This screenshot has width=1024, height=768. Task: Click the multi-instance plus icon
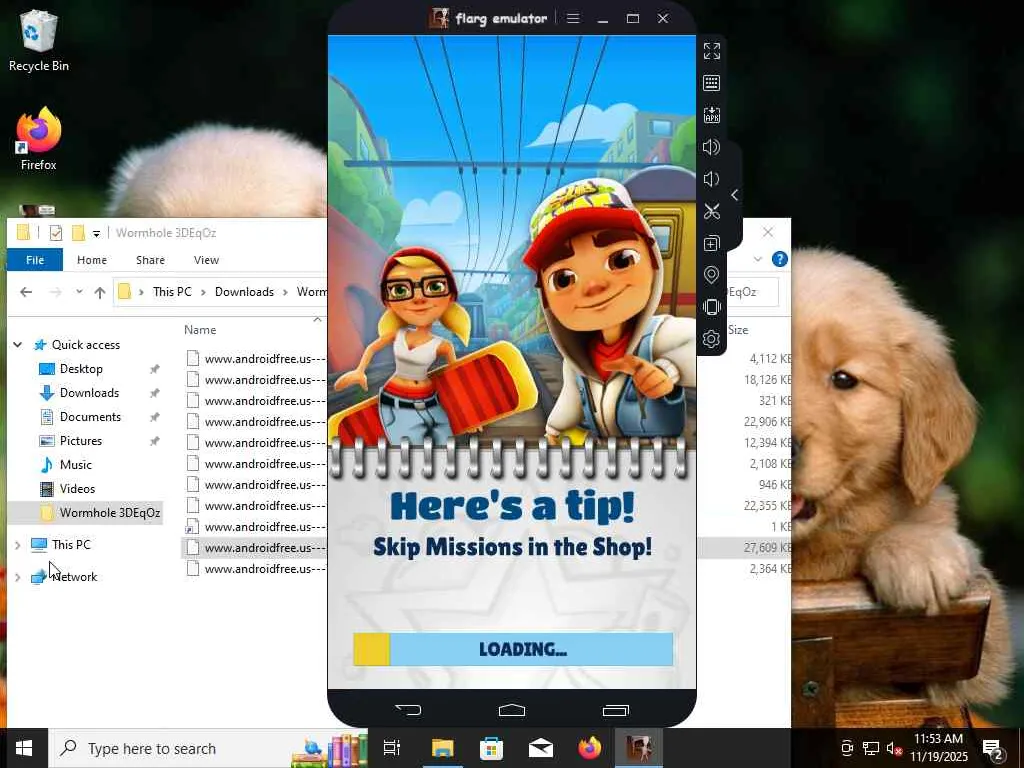711,243
